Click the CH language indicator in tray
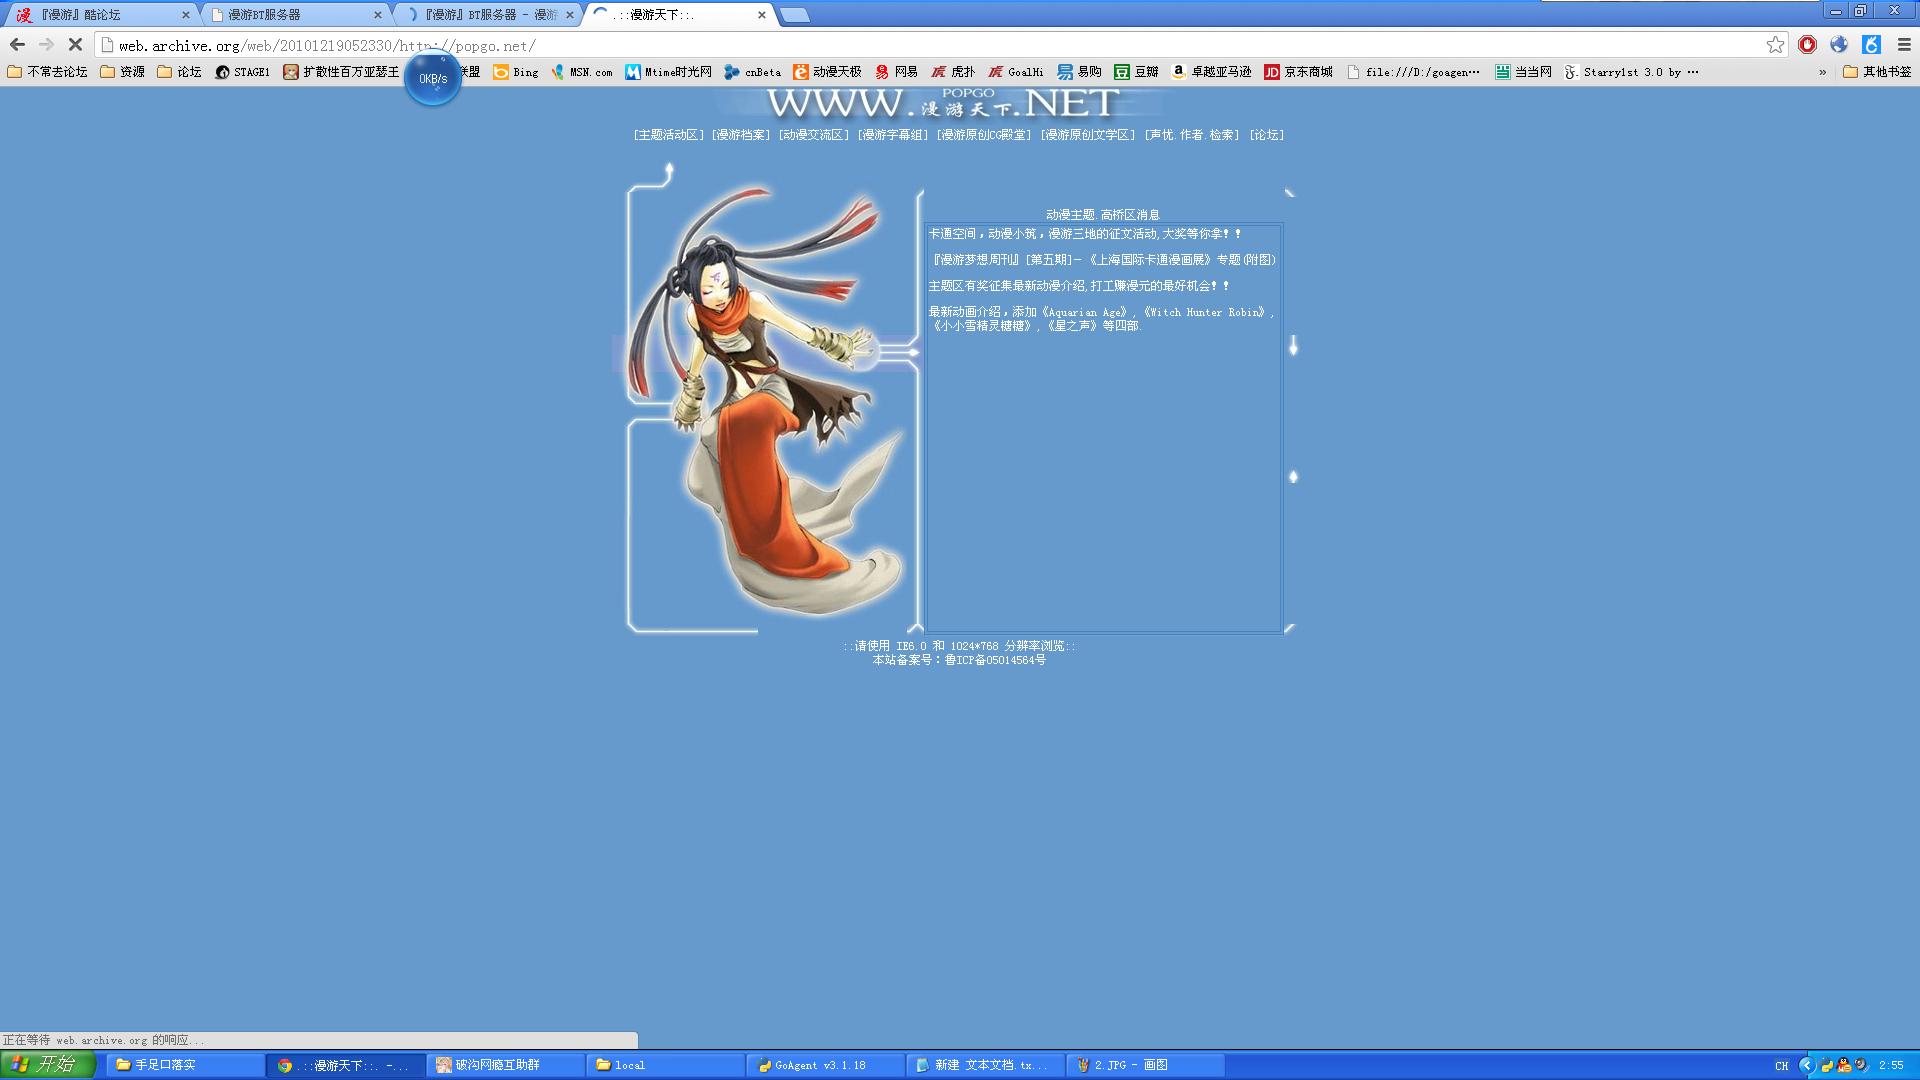Image resolution: width=1920 pixels, height=1080 pixels. tap(1782, 1066)
